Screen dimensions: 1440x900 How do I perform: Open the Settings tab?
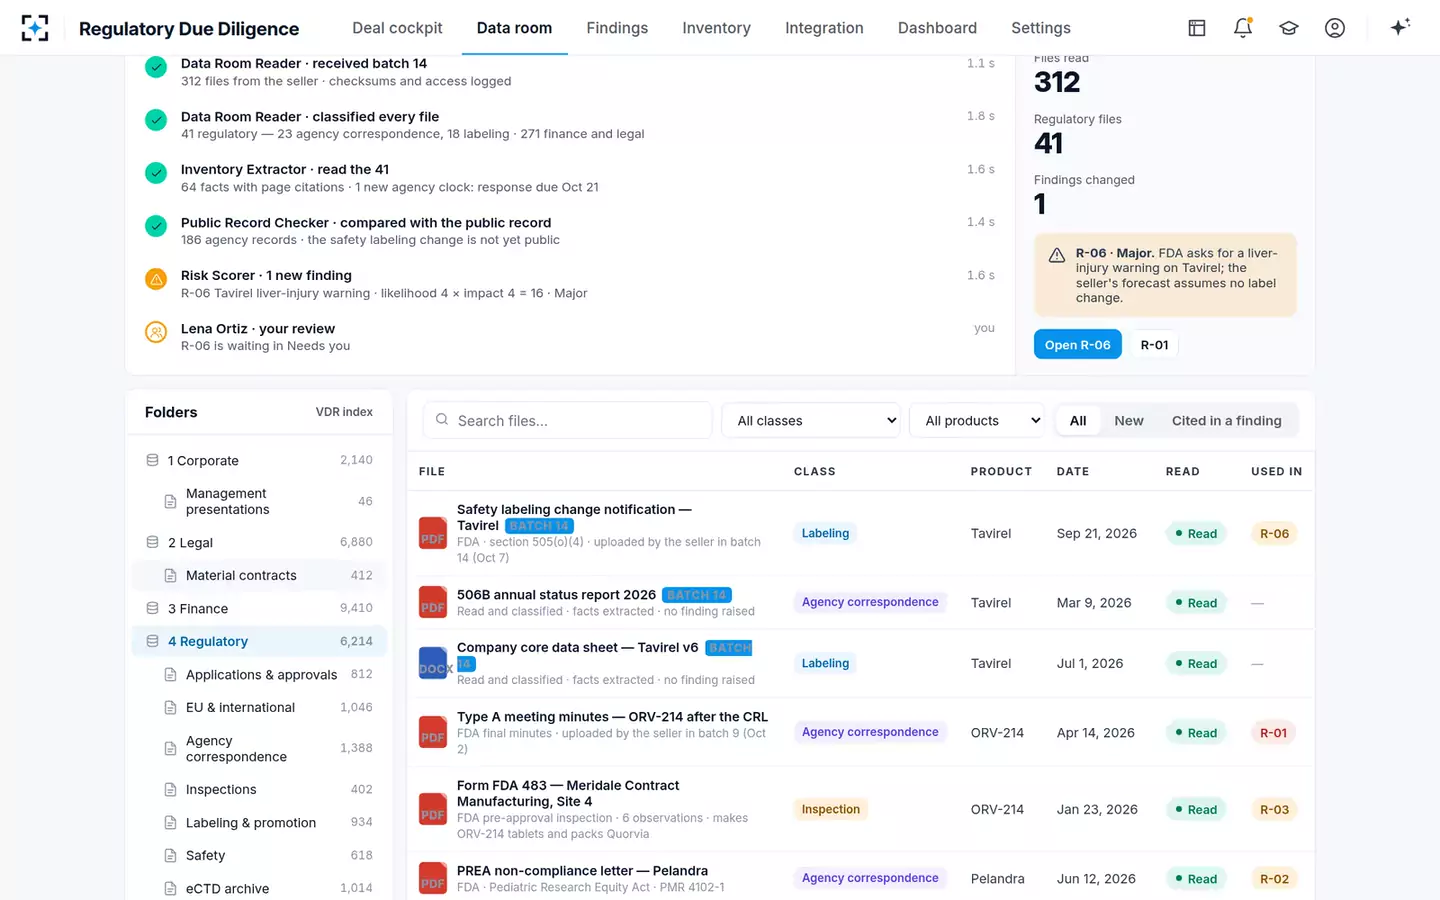1041,28
